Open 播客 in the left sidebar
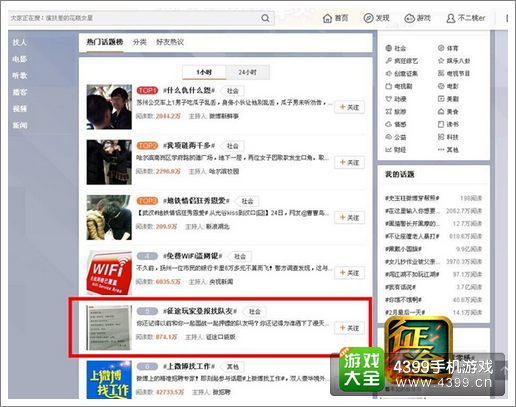The width and height of the screenshot is (516, 407). [19, 92]
